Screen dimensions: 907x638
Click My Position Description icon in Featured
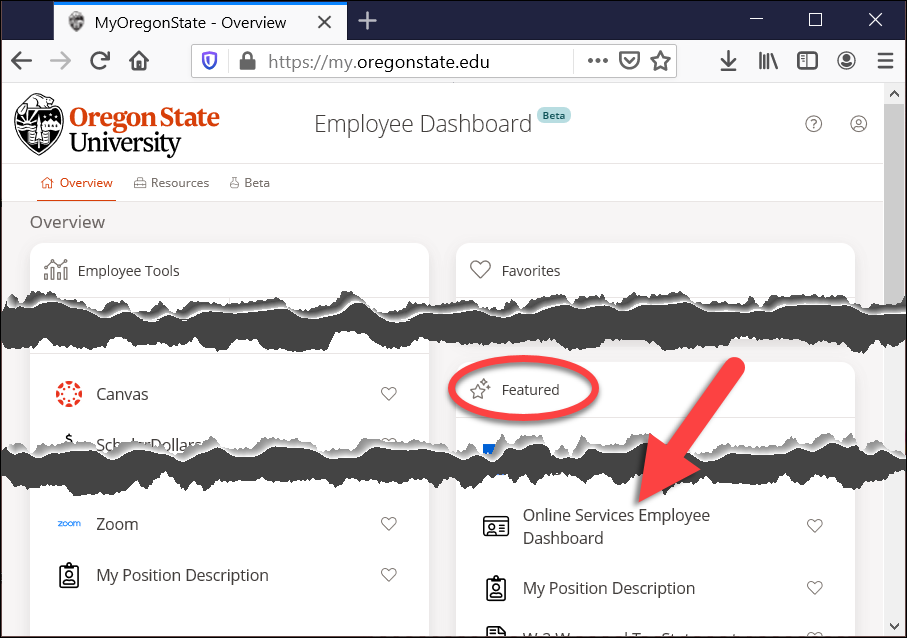tap(496, 588)
